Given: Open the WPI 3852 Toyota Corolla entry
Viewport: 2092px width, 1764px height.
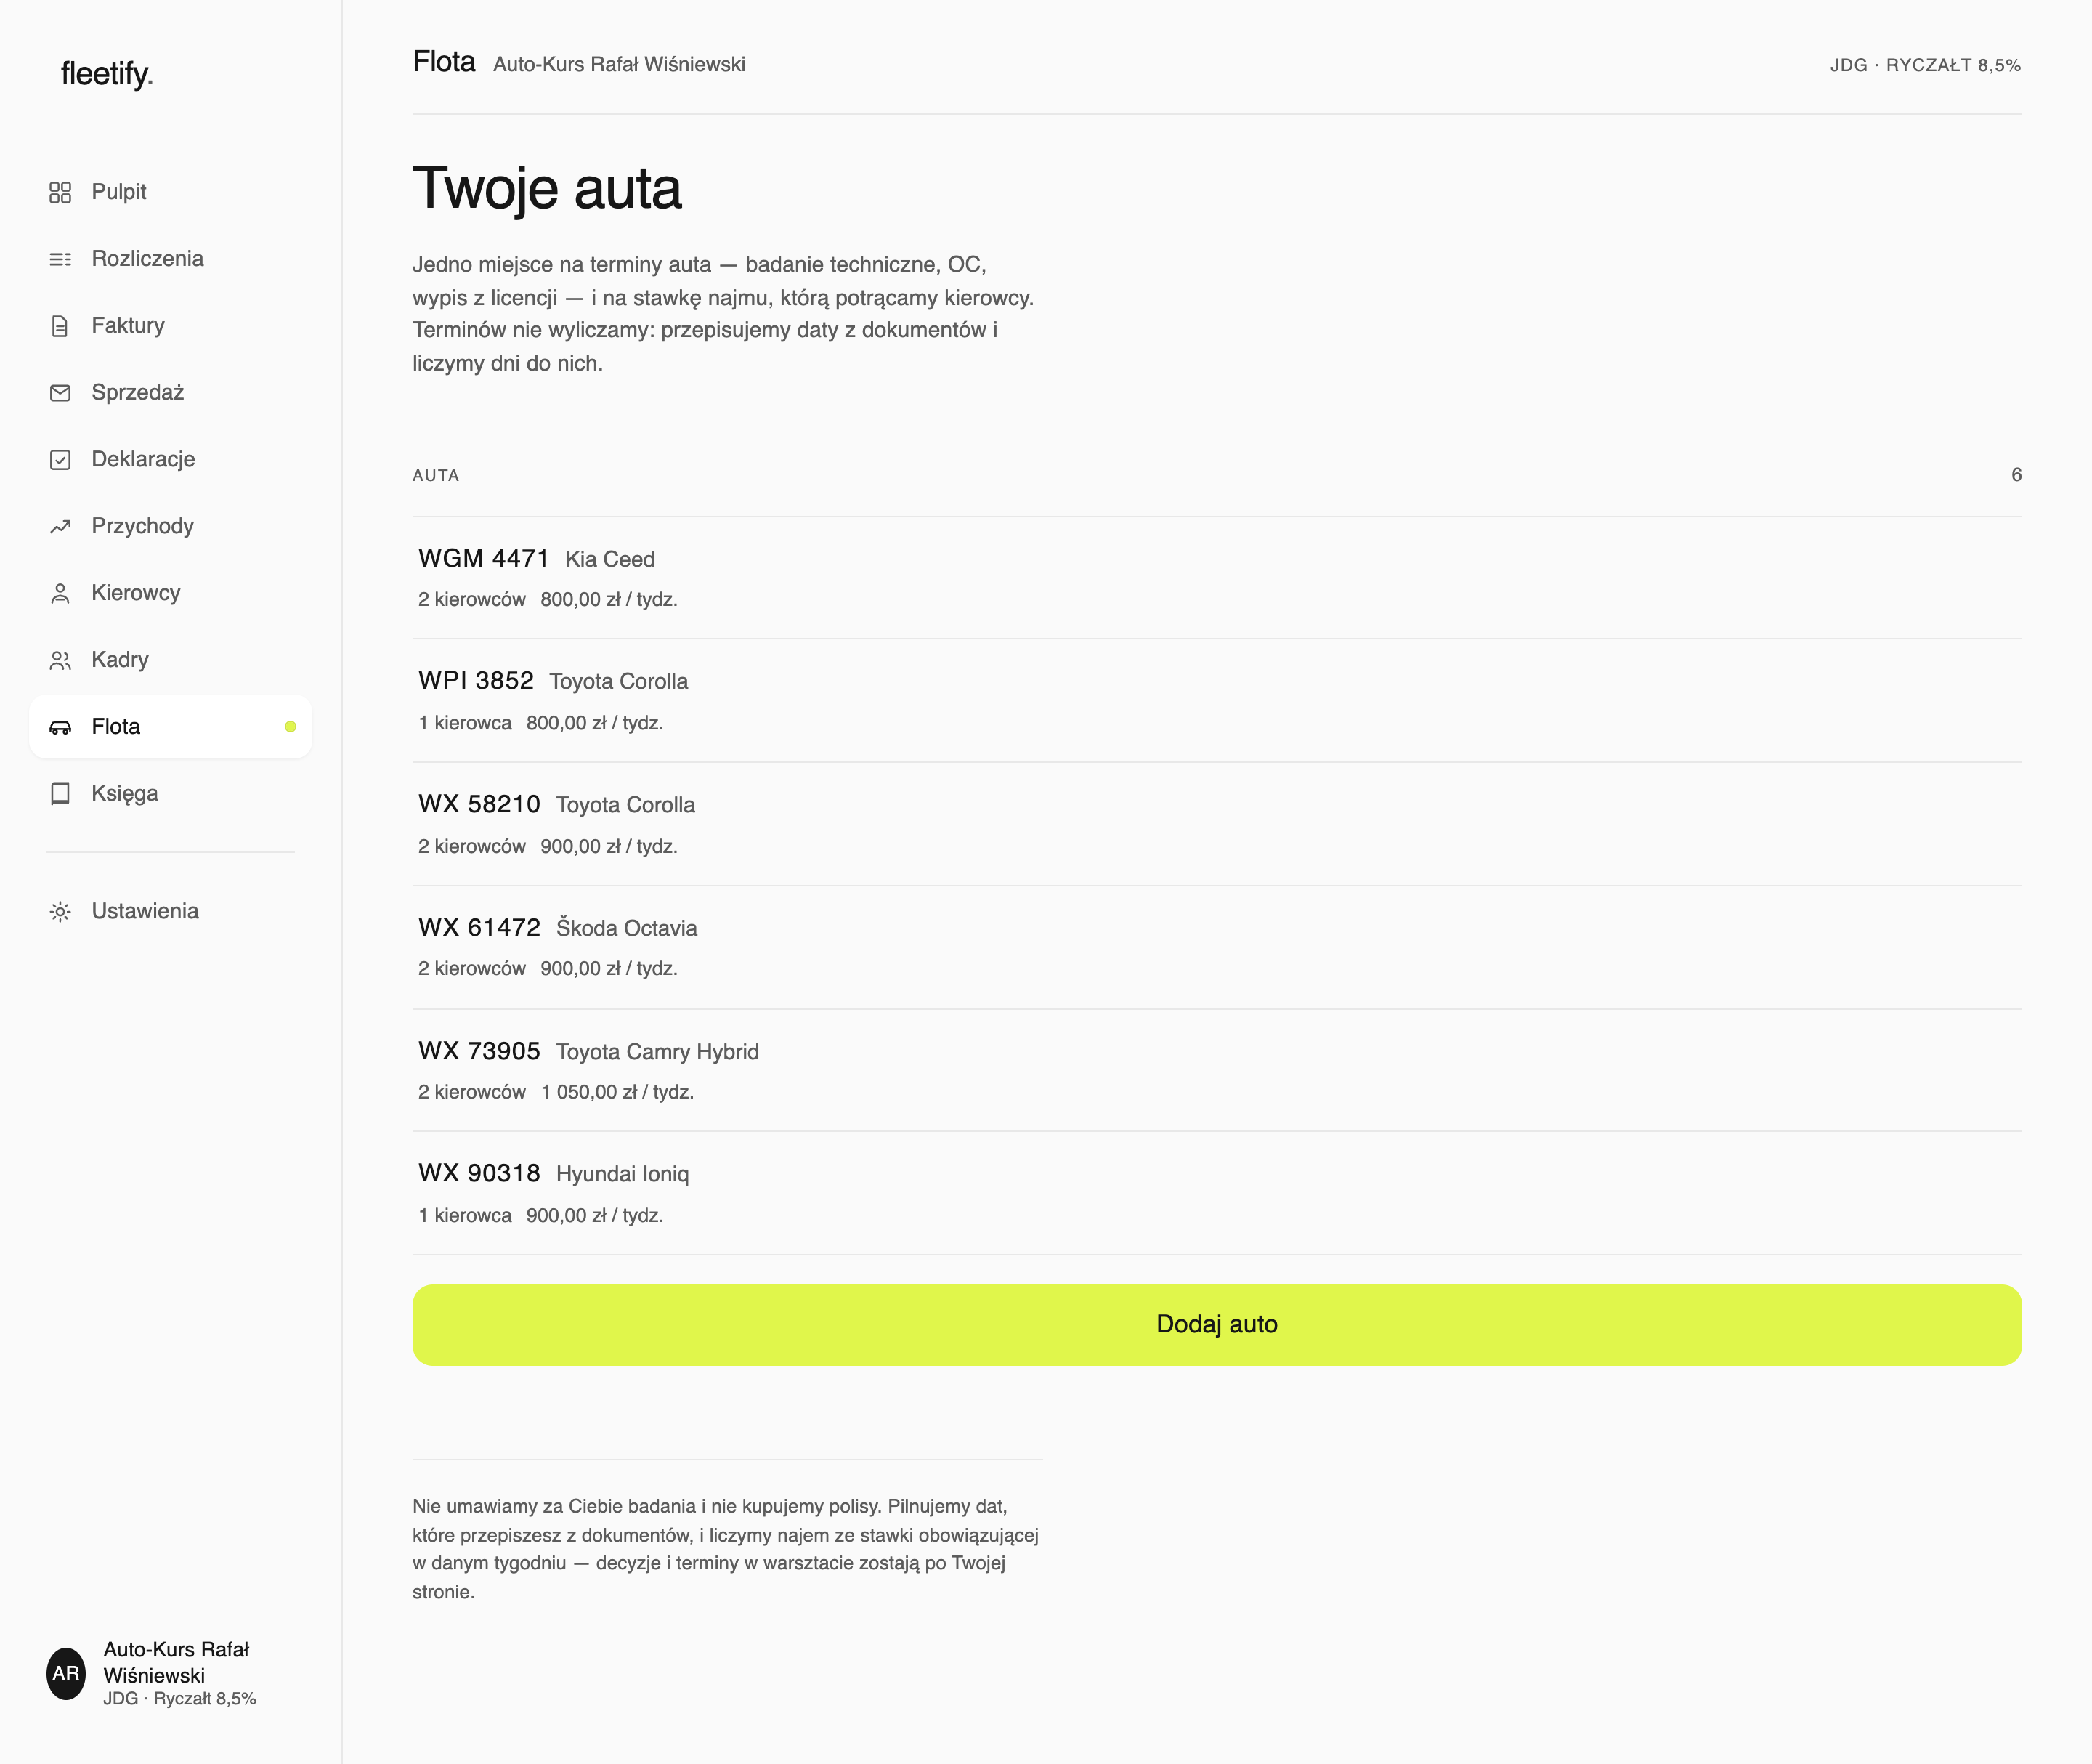Looking at the screenshot, I should (1217, 701).
